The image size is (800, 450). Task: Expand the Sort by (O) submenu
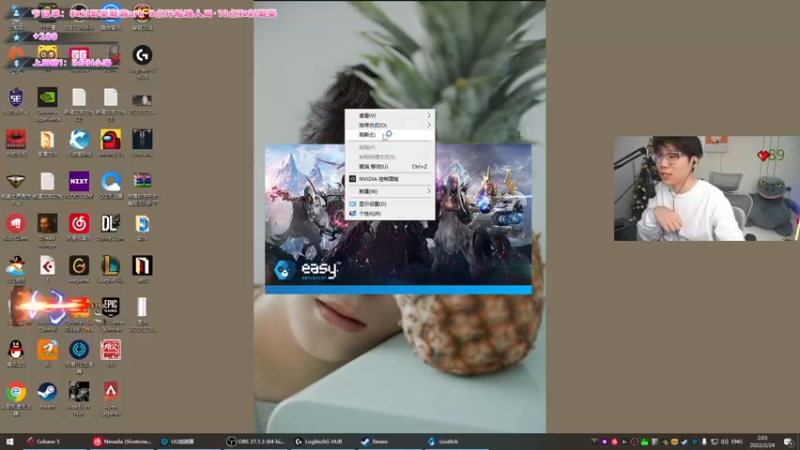390,125
